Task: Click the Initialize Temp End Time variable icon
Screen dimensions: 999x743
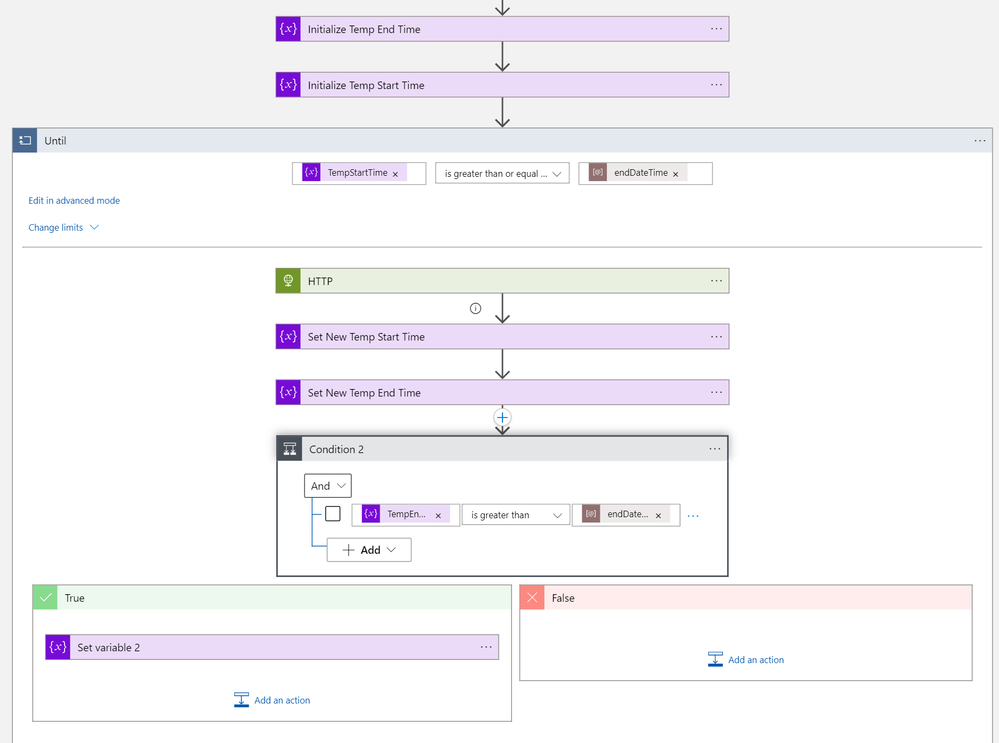Action: 288,29
